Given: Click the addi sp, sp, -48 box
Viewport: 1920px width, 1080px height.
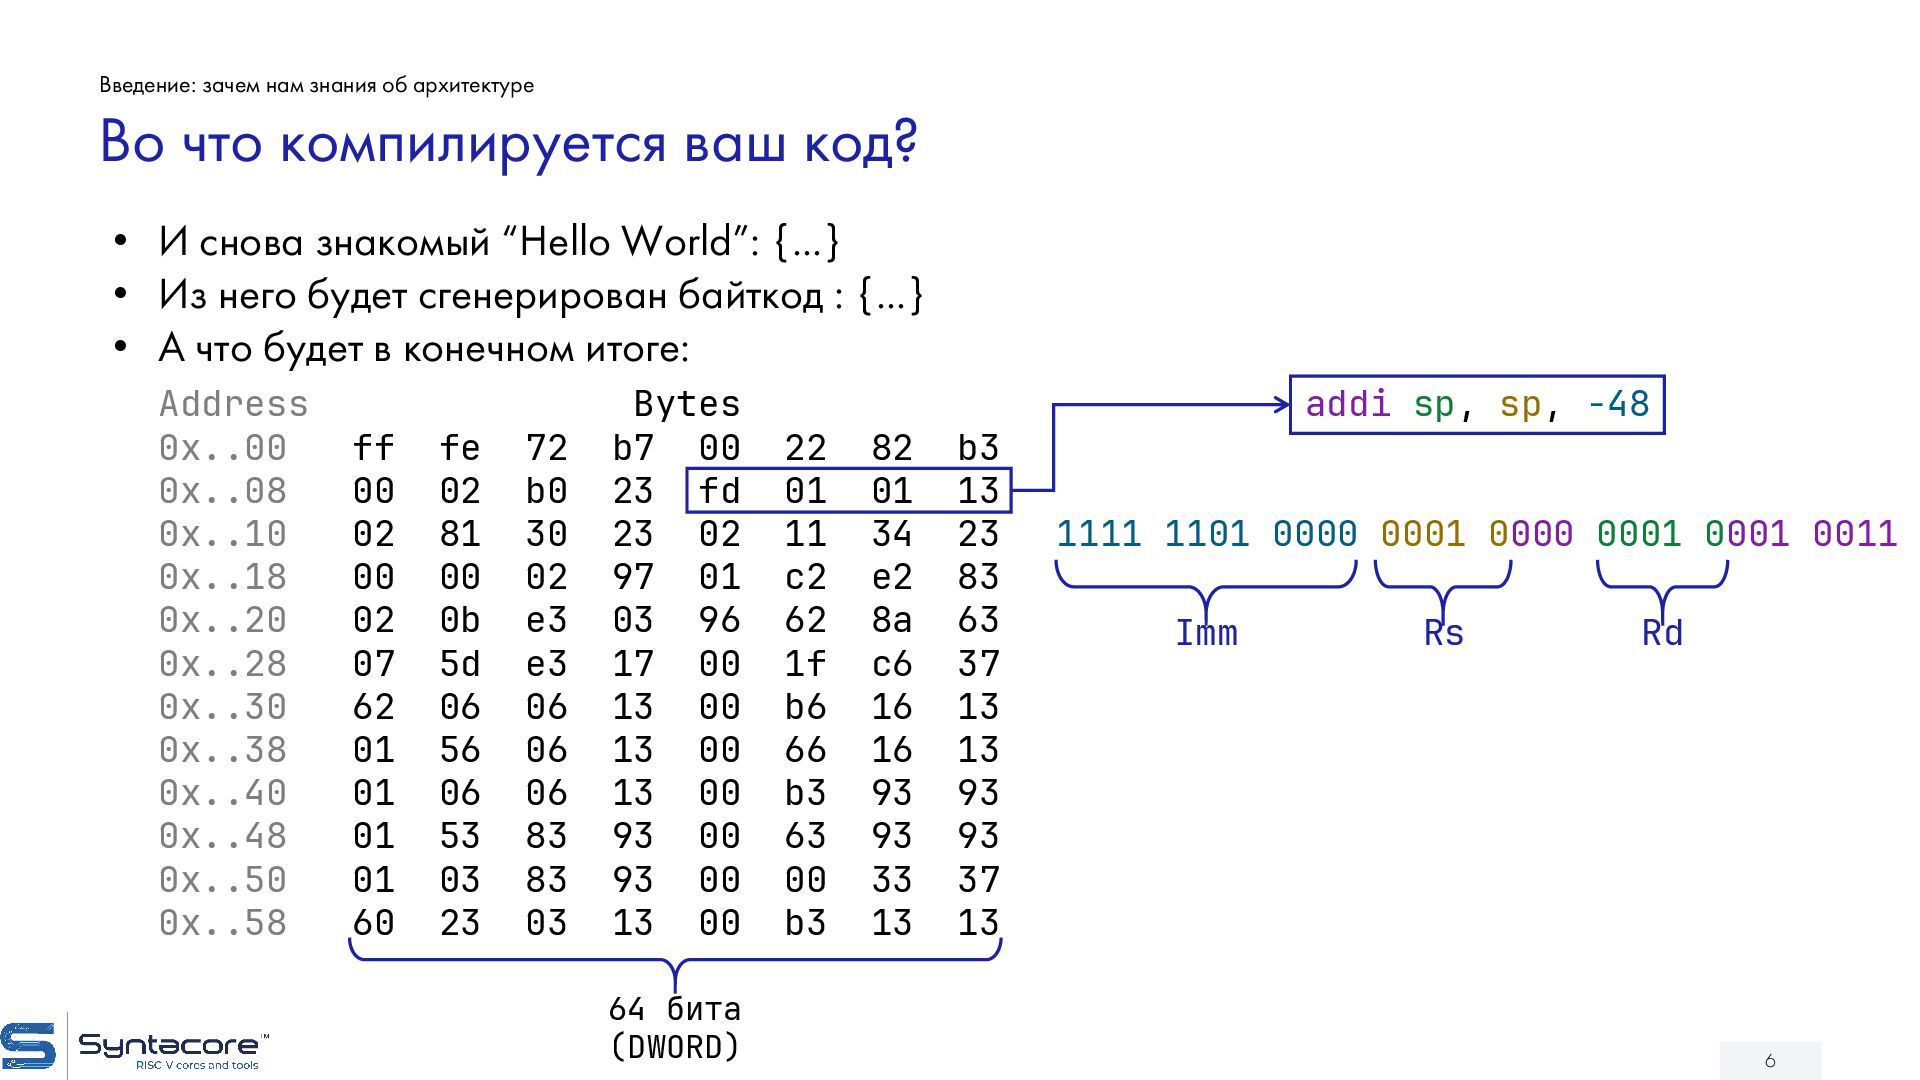Looking at the screenshot, I should (1476, 405).
